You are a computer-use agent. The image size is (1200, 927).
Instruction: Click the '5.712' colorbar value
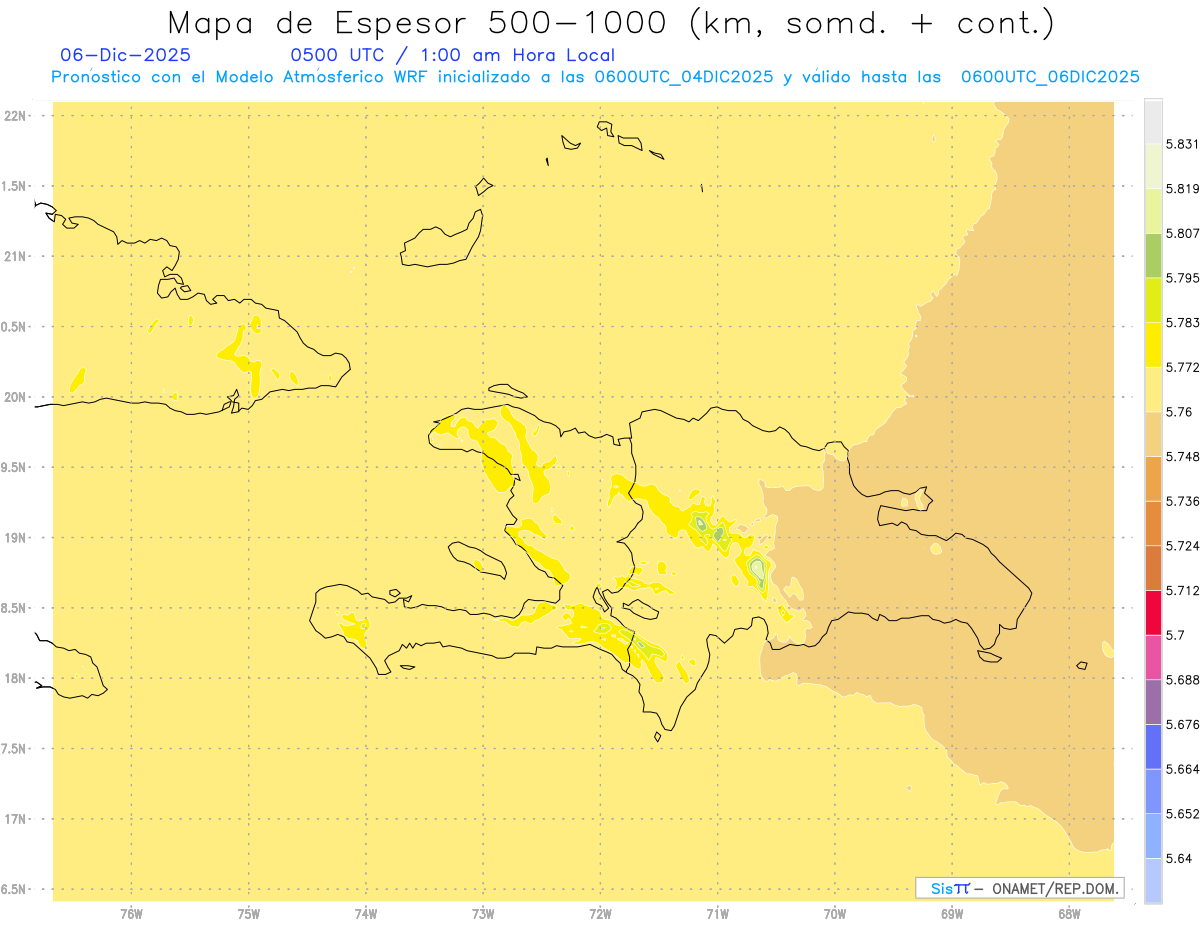coord(1182,591)
